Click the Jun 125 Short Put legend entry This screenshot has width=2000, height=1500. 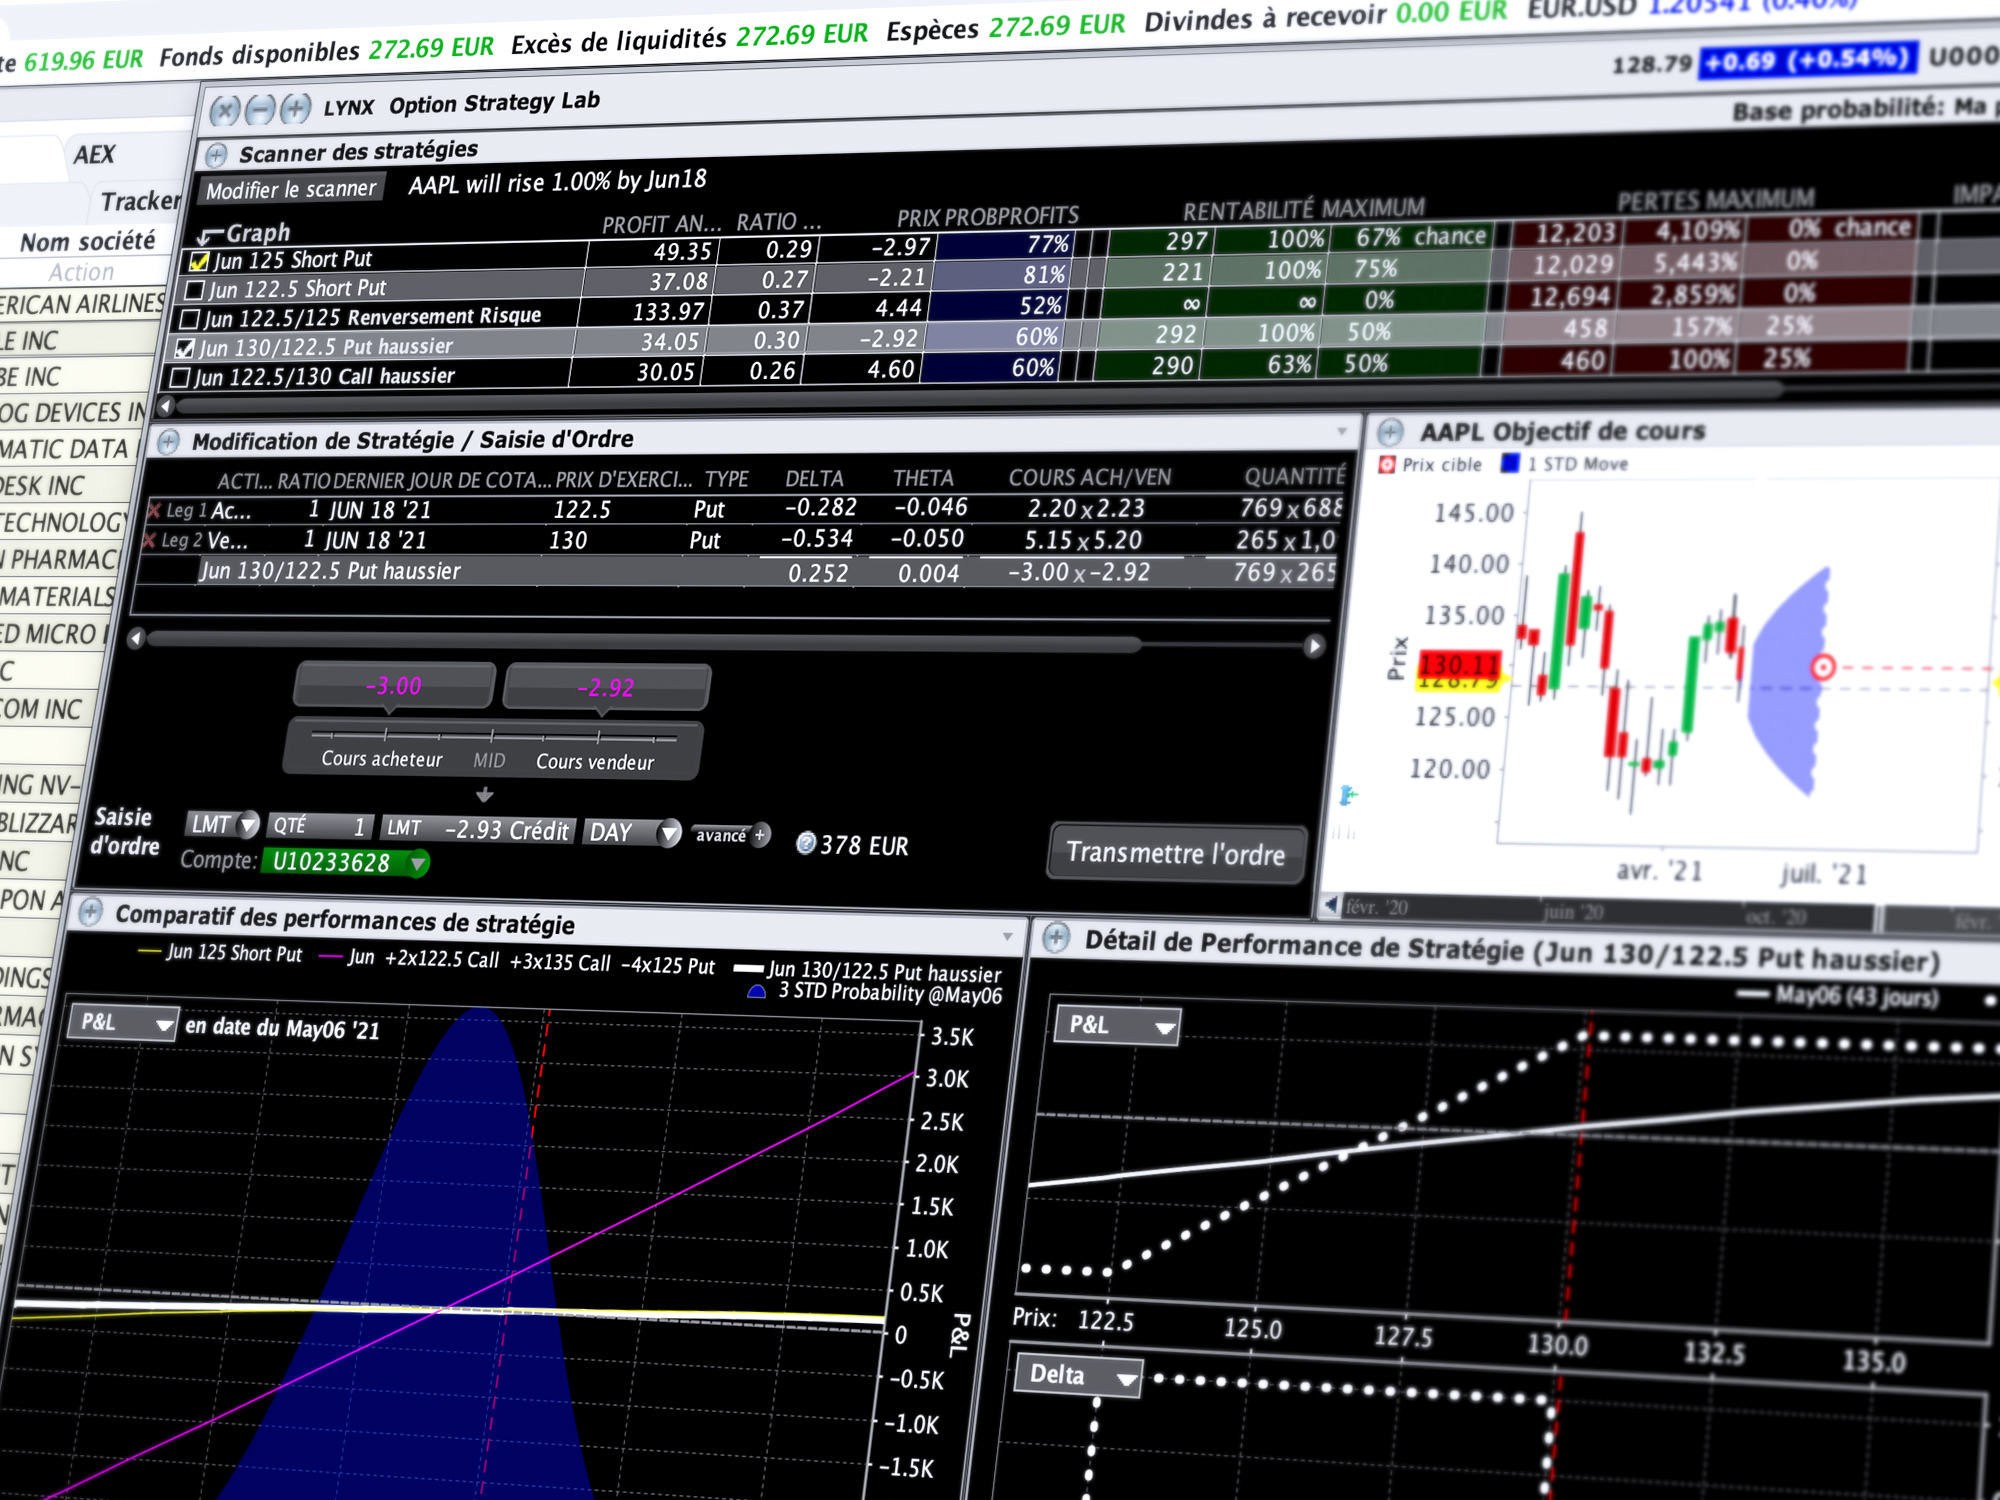point(220,953)
